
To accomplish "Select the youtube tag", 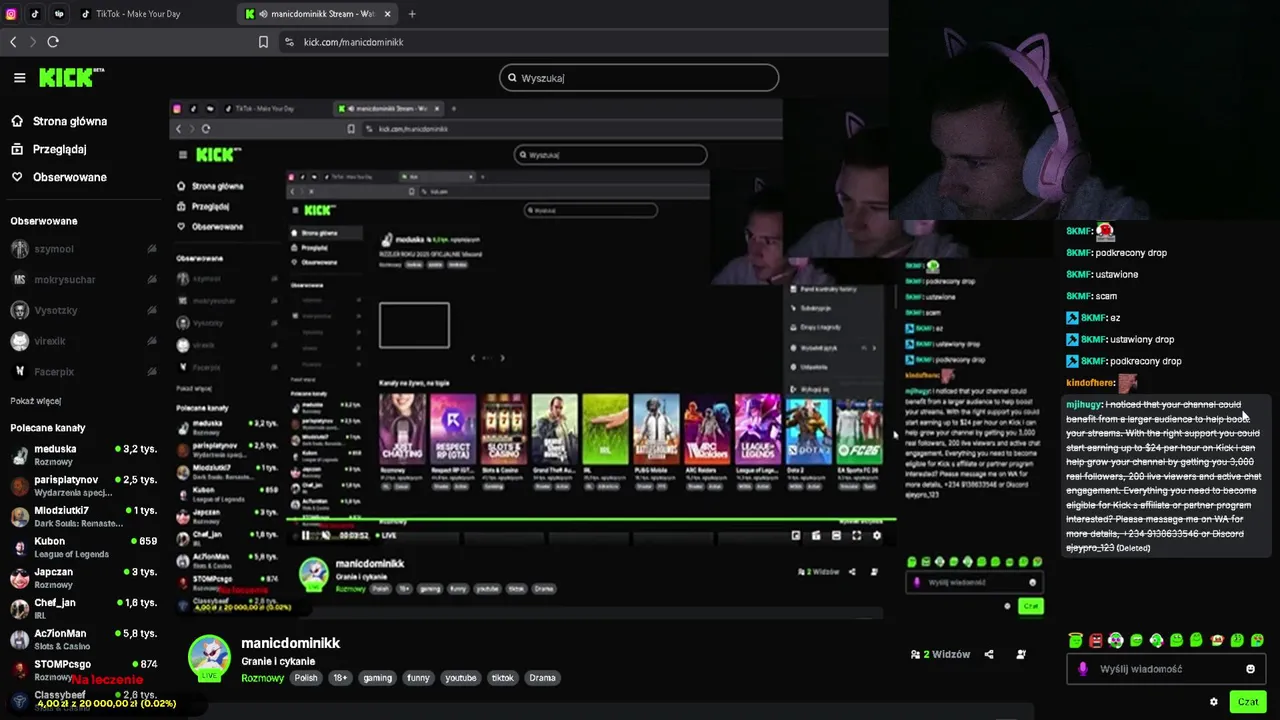I will pos(461,678).
